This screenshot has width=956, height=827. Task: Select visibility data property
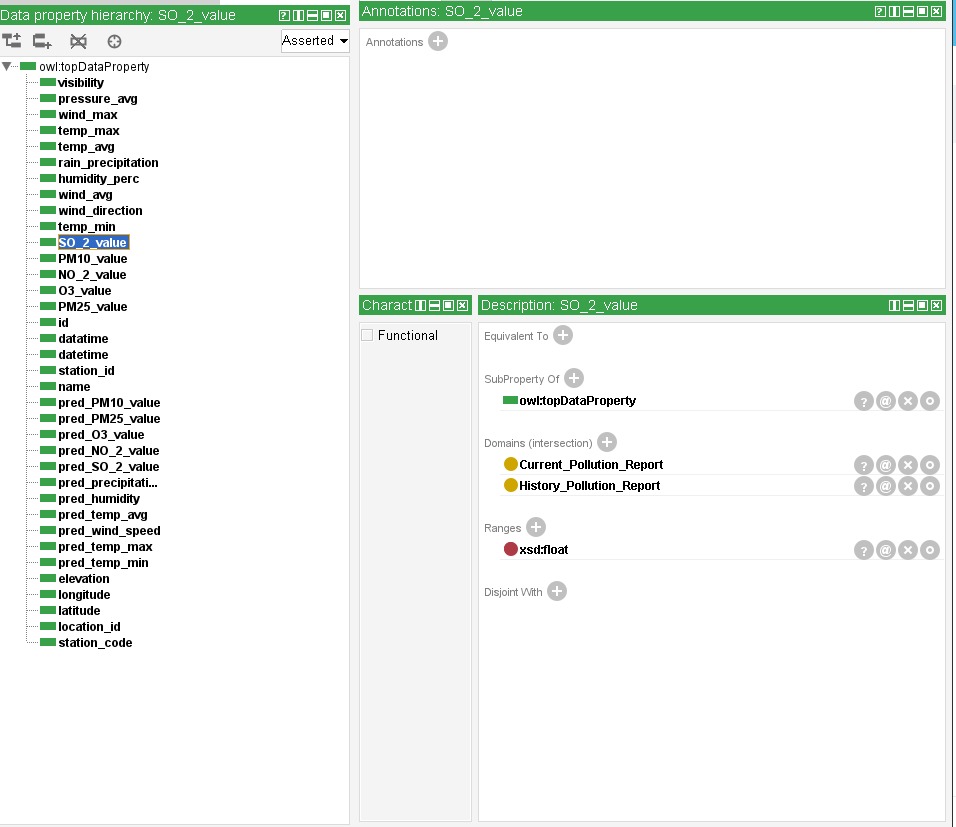coord(80,82)
